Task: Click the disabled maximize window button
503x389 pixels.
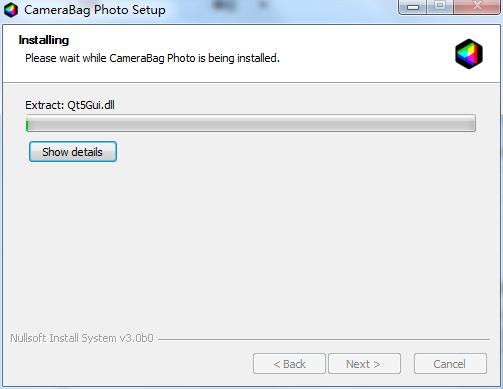Action: coord(440,7)
